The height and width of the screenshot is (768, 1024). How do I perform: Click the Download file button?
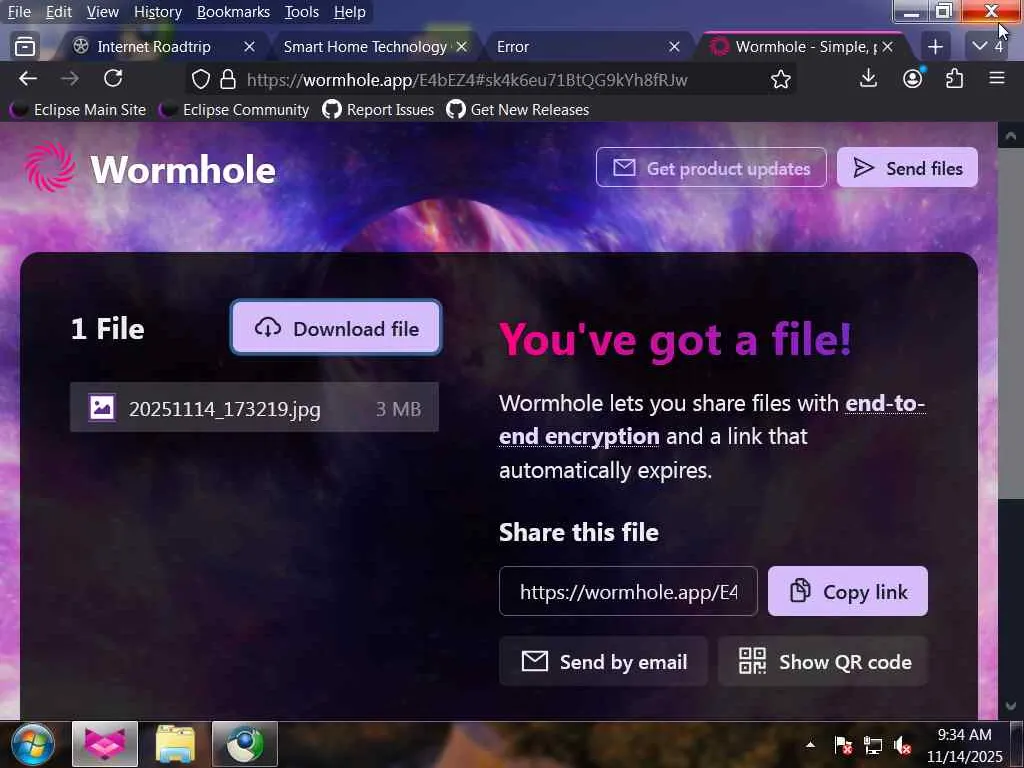(336, 328)
